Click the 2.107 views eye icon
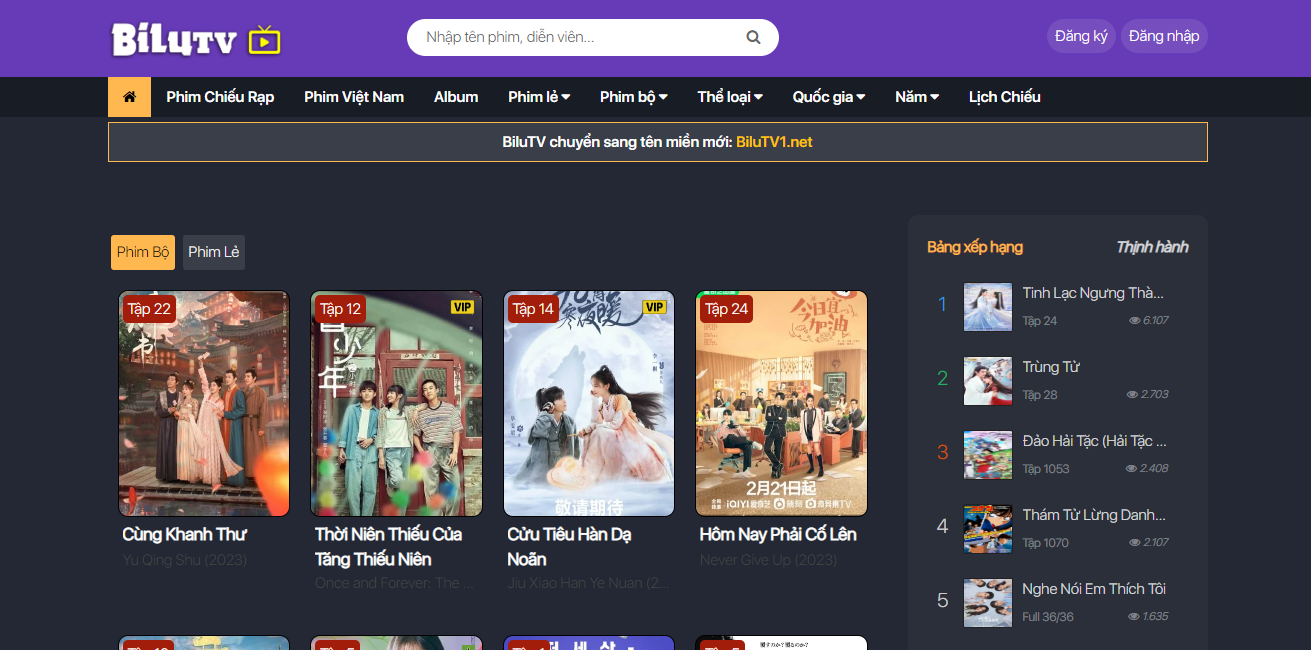The height and width of the screenshot is (650, 1311). (1134, 543)
